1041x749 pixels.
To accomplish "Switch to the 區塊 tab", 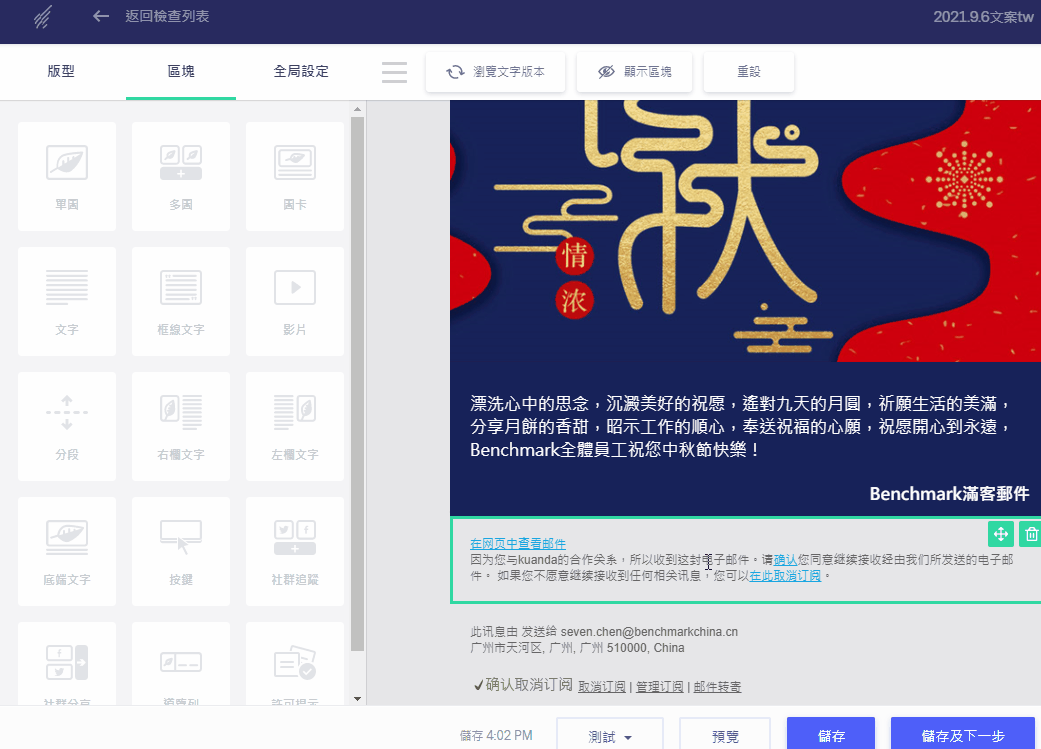I will point(181,71).
